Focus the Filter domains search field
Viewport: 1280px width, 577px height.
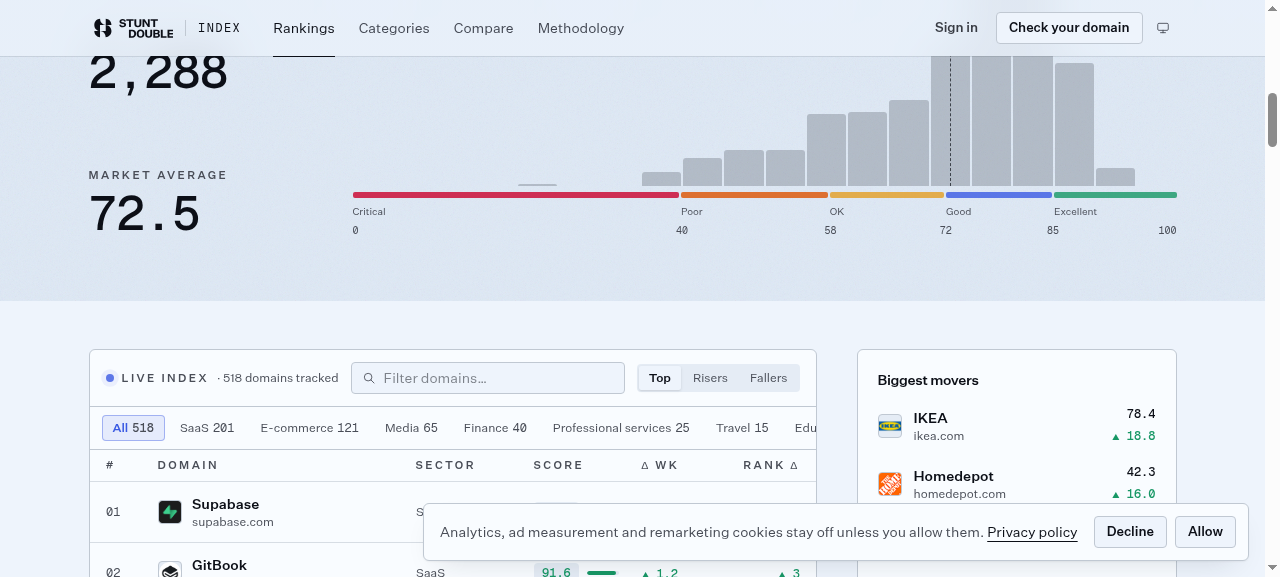pyautogui.click(x=488, y=378)
